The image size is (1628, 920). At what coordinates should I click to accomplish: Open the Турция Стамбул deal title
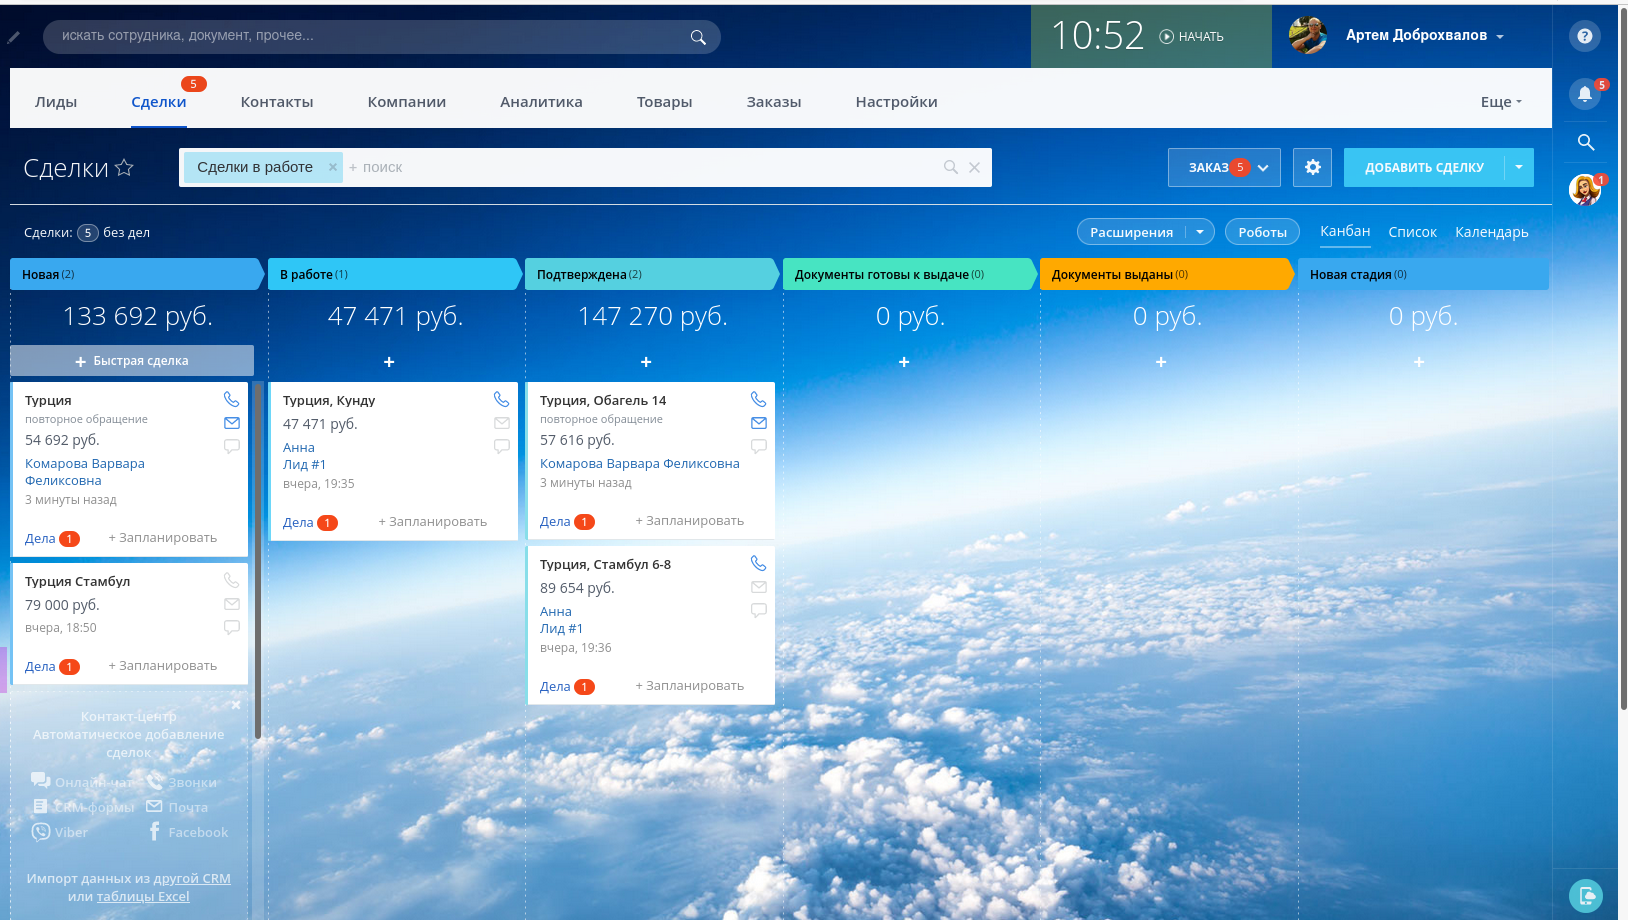tap(77, 582)
